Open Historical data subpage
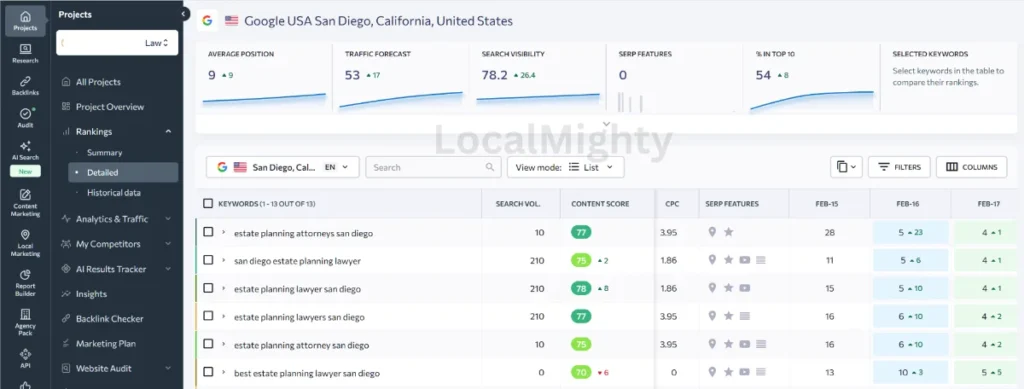The image size is (1024, 389). (x=114, y=193)
